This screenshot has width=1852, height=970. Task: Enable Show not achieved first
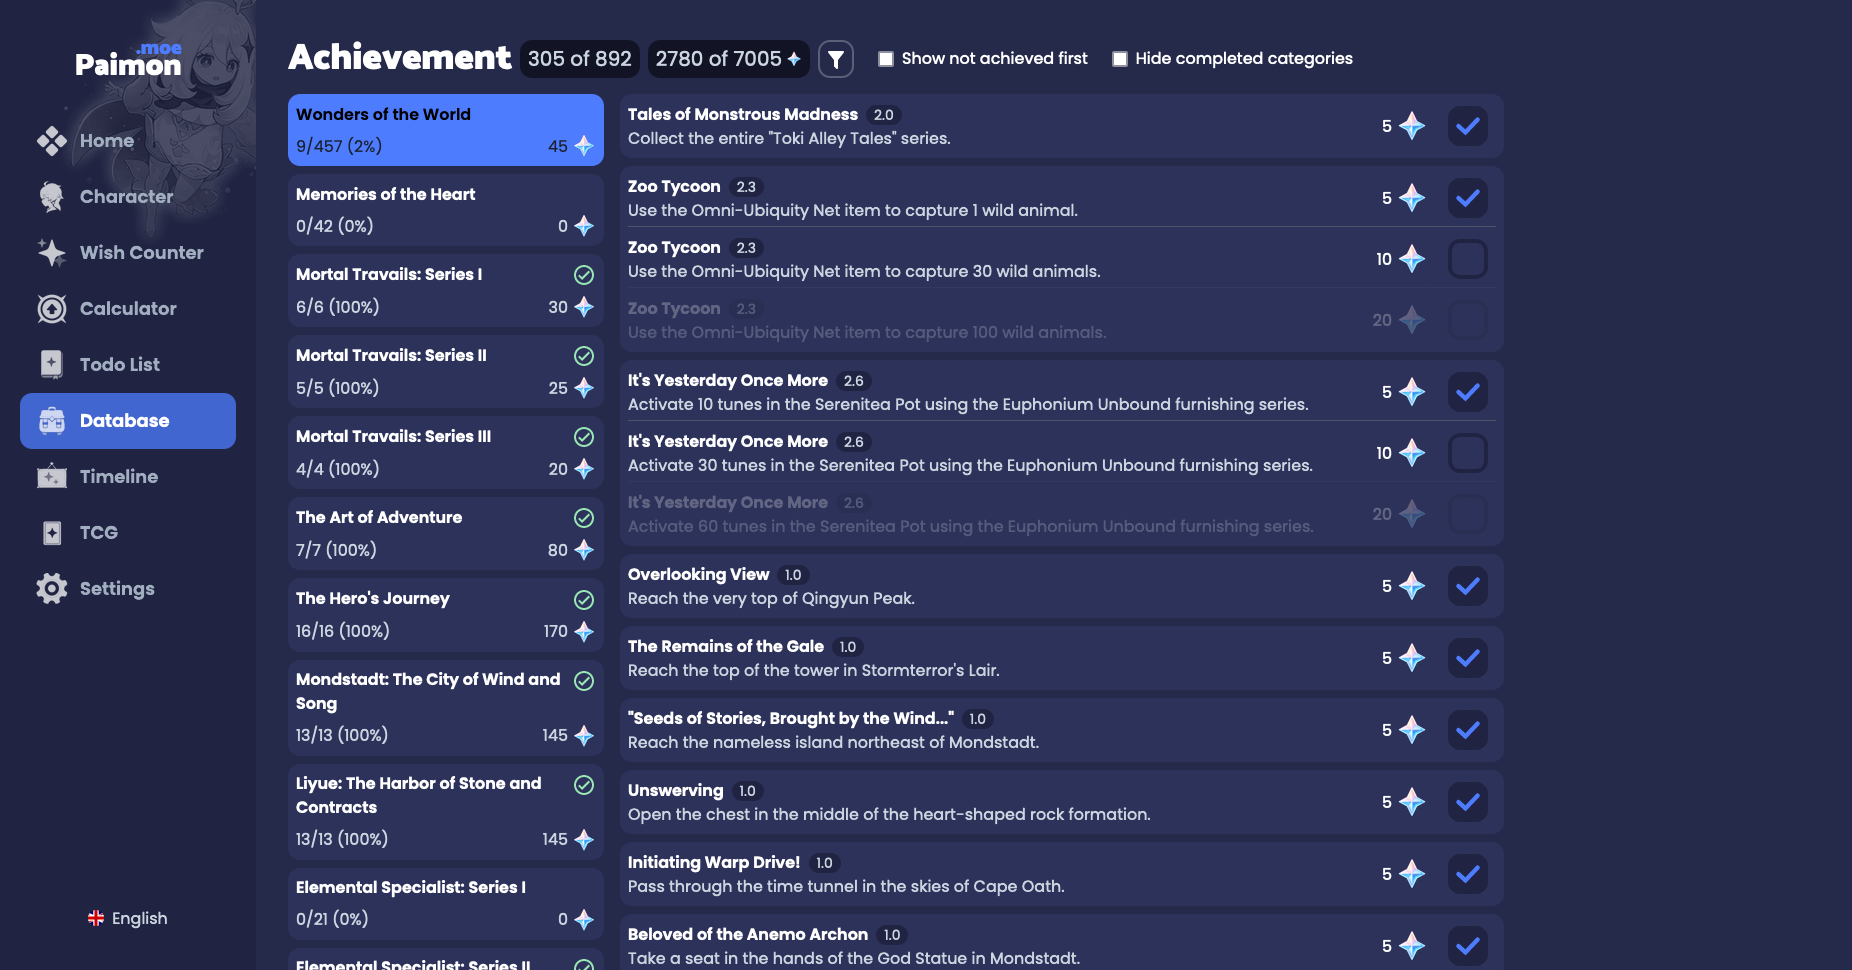pos(885,59)
